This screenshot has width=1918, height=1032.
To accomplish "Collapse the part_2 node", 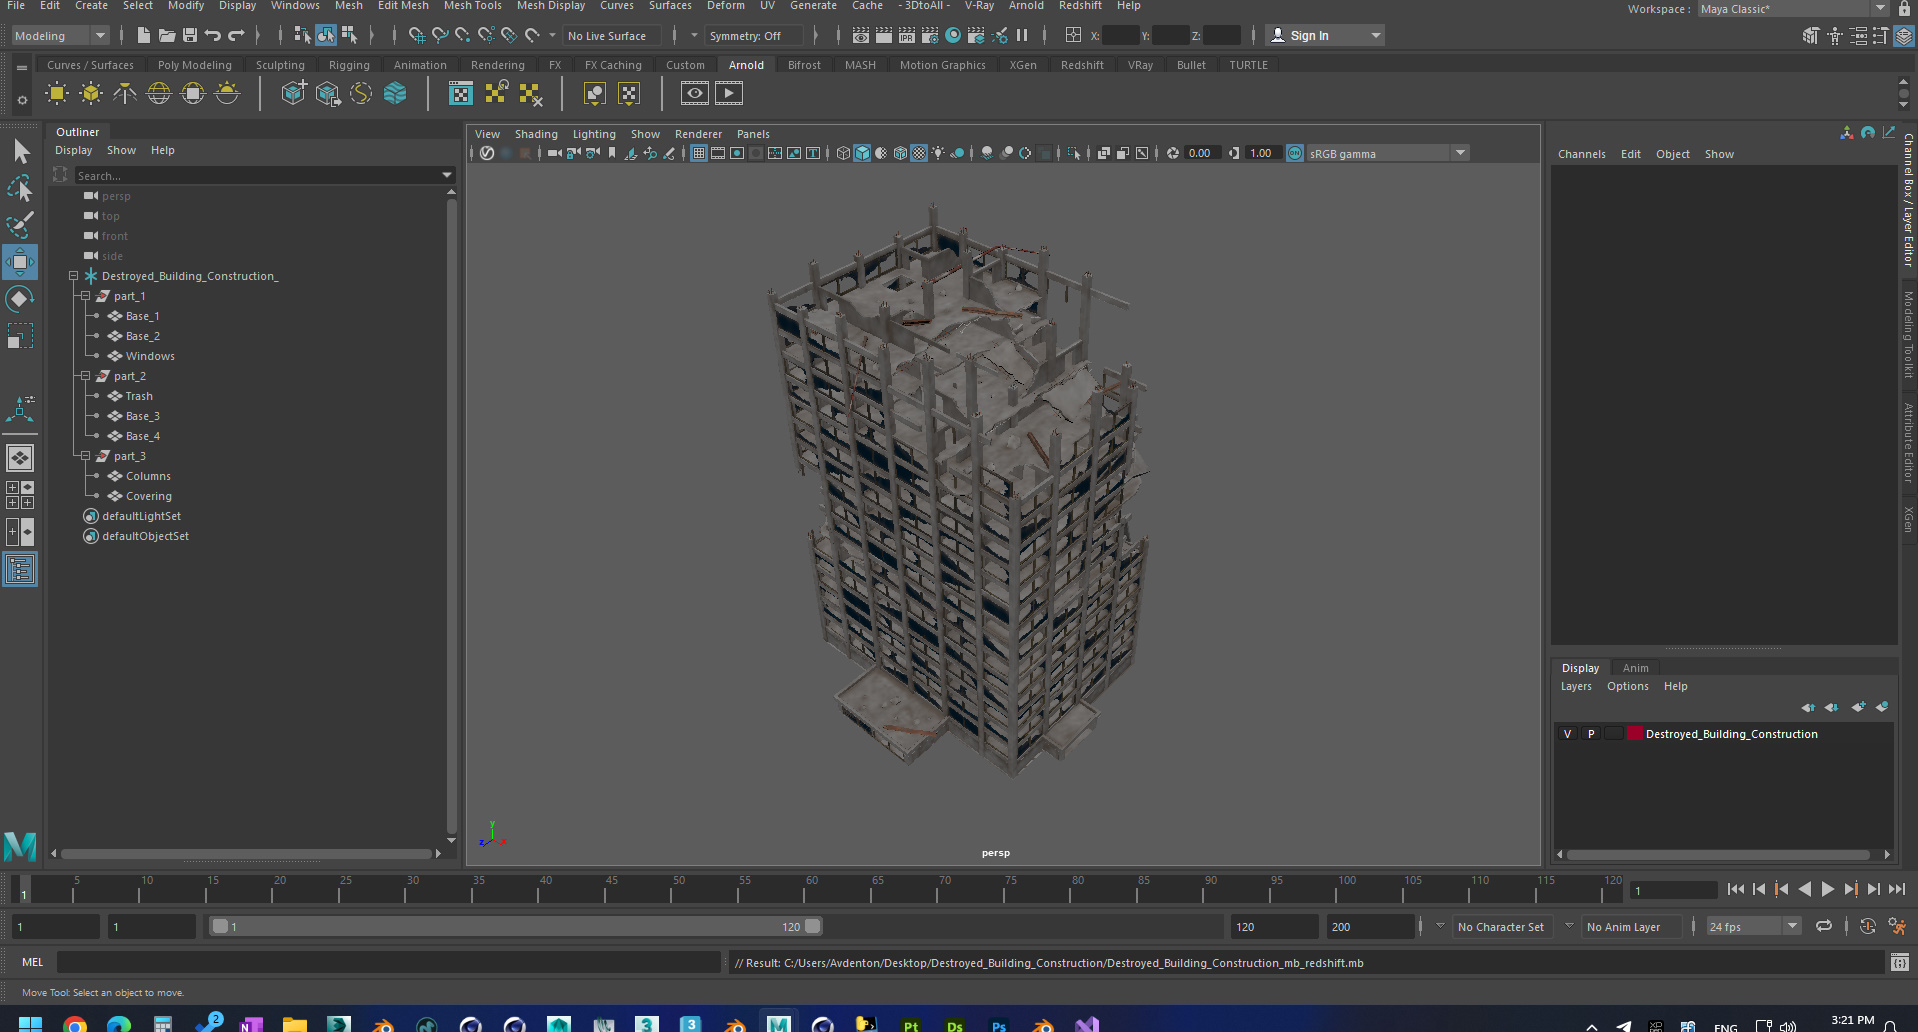I will 86,376.
